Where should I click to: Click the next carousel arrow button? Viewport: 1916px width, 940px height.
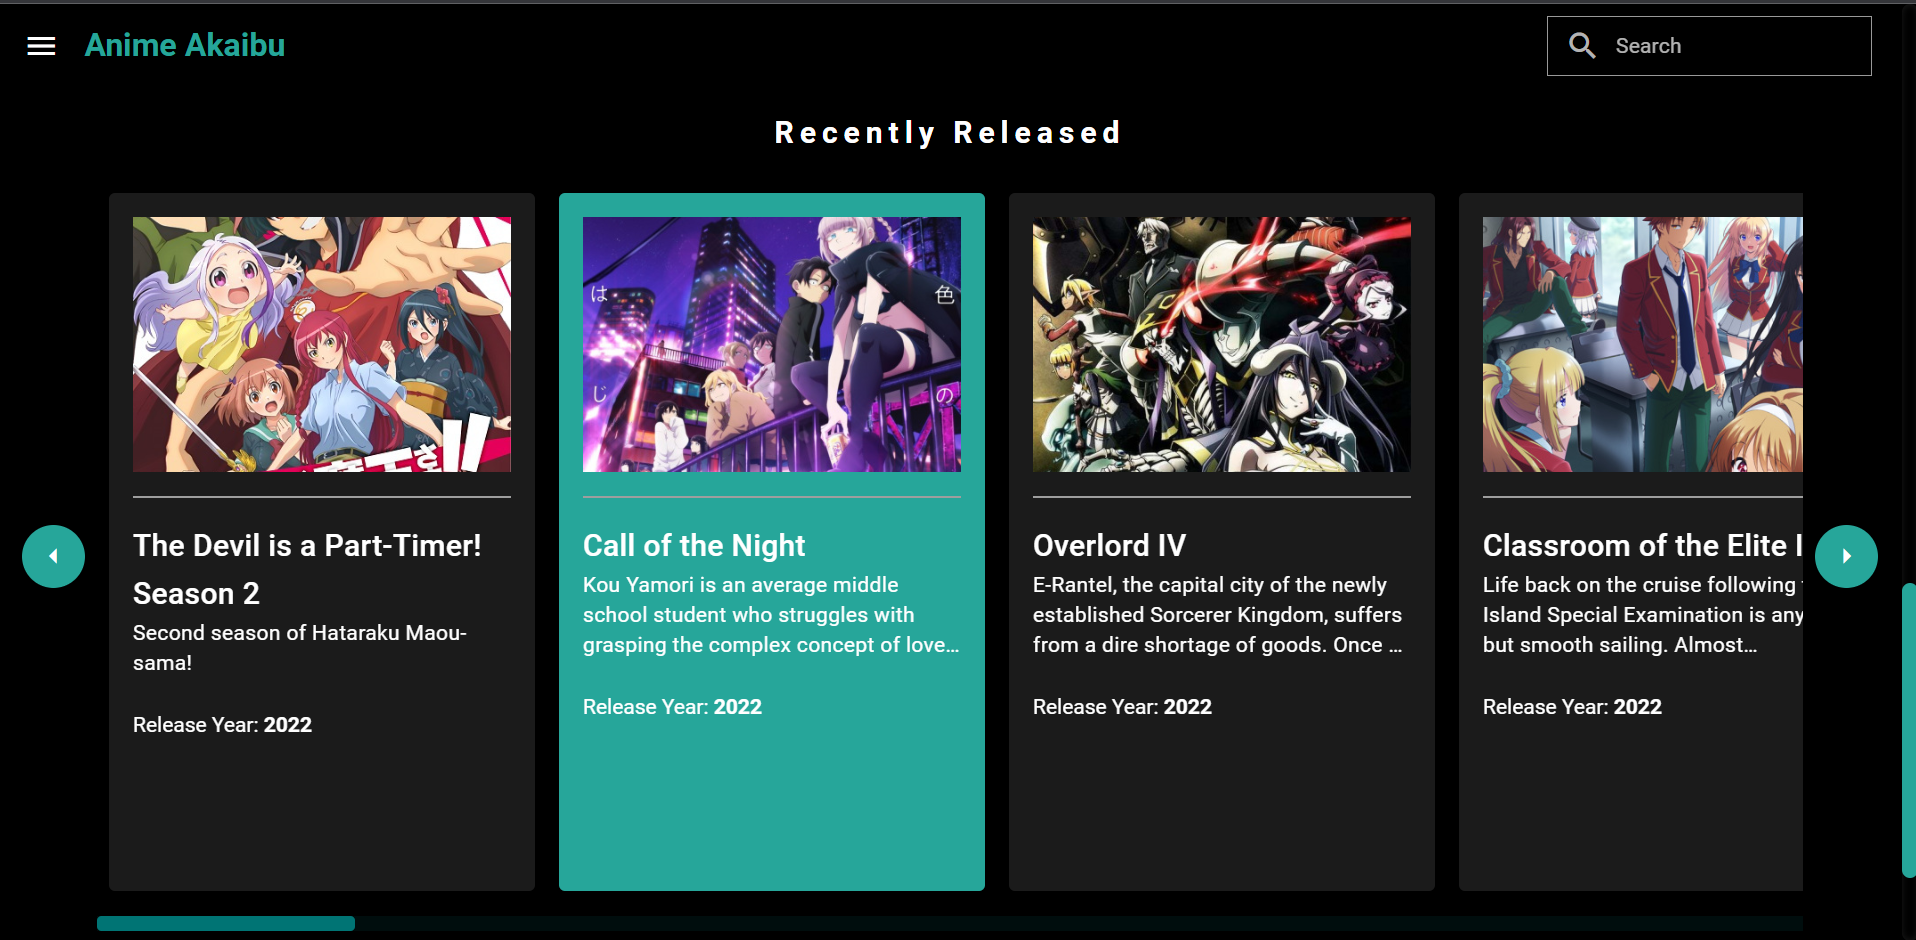[1846, 556]
